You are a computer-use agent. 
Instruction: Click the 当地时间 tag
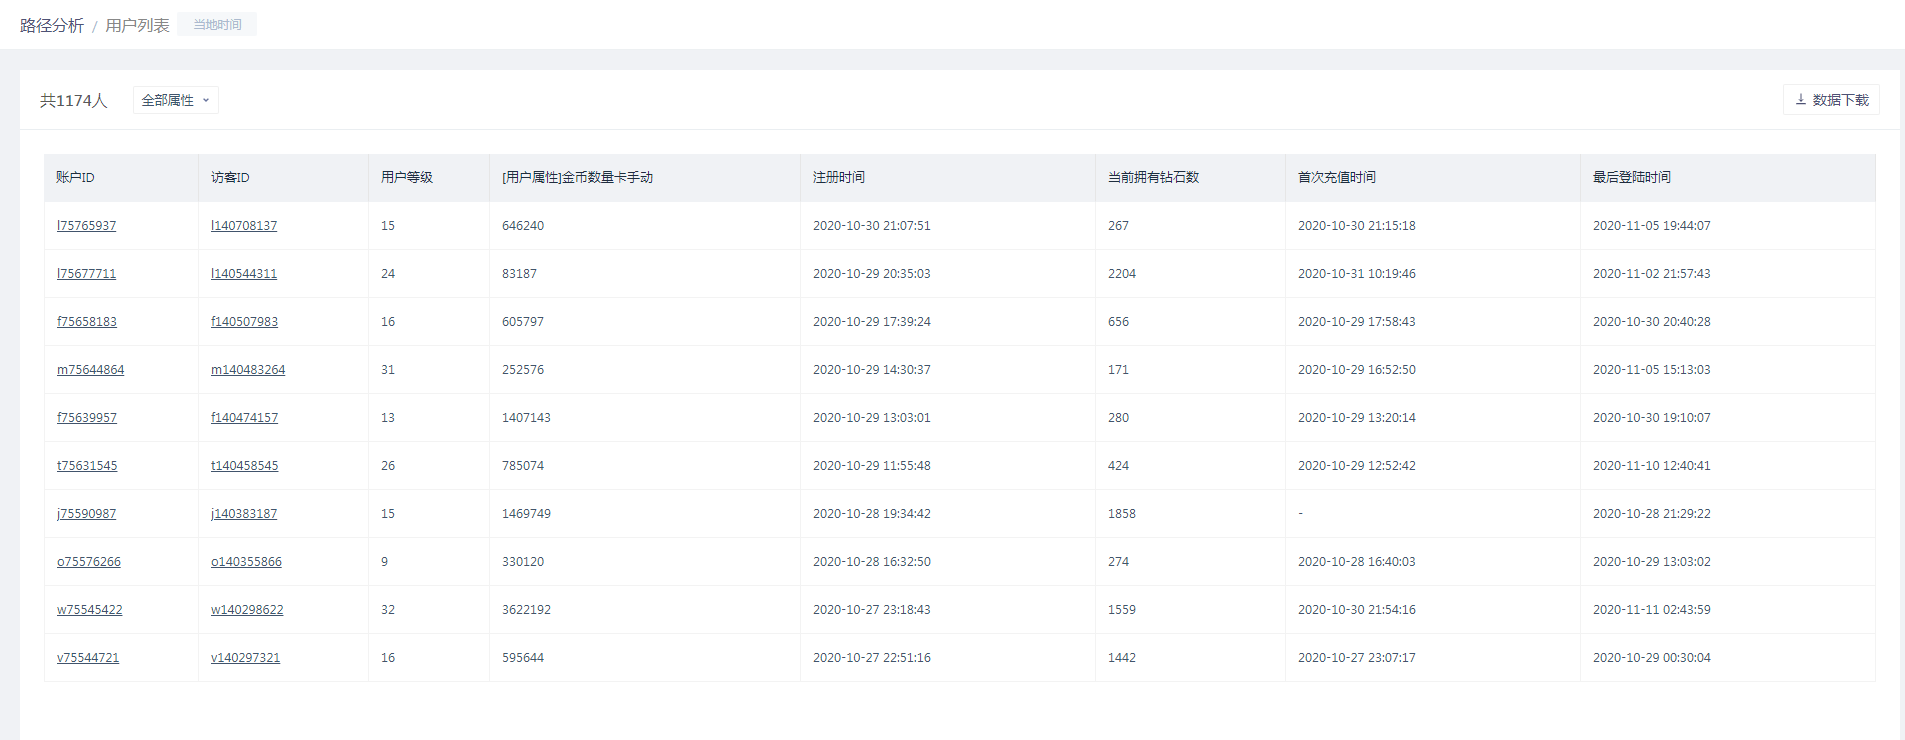click(217, 25)
